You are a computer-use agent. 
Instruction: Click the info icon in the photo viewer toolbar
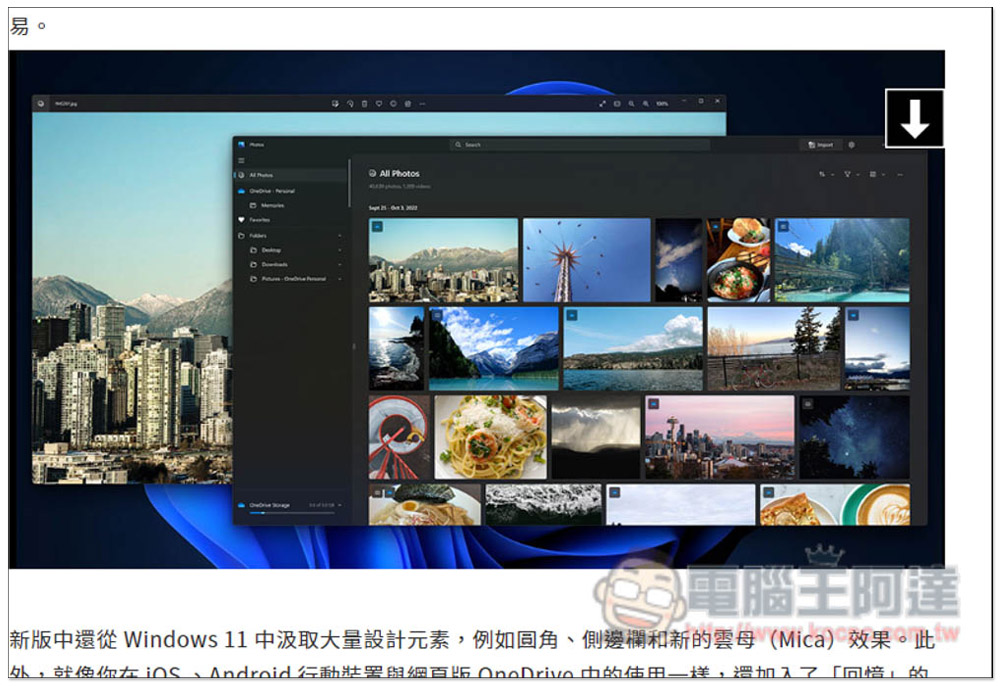[393, 103]
